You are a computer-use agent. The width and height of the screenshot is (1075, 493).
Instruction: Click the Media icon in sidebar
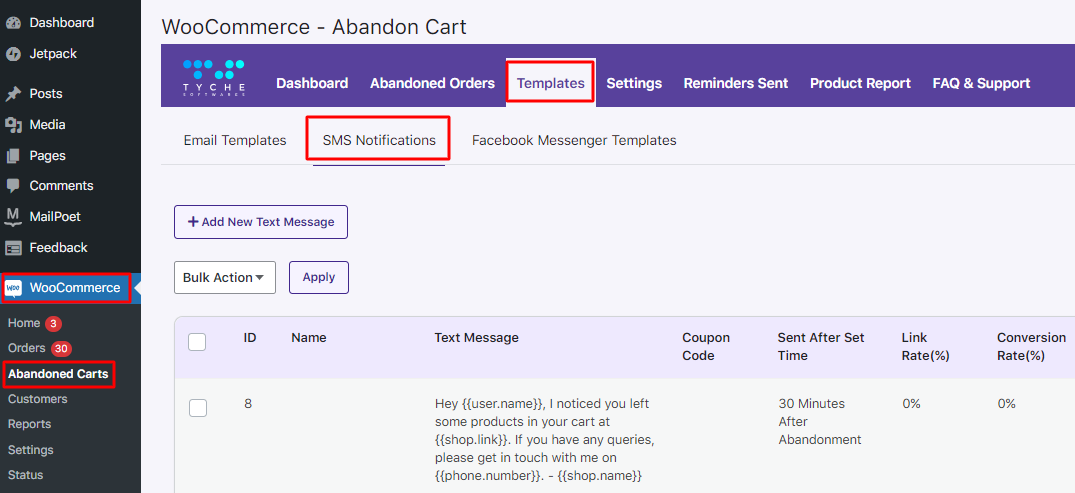pyautogui.click(x=13, y=125)
